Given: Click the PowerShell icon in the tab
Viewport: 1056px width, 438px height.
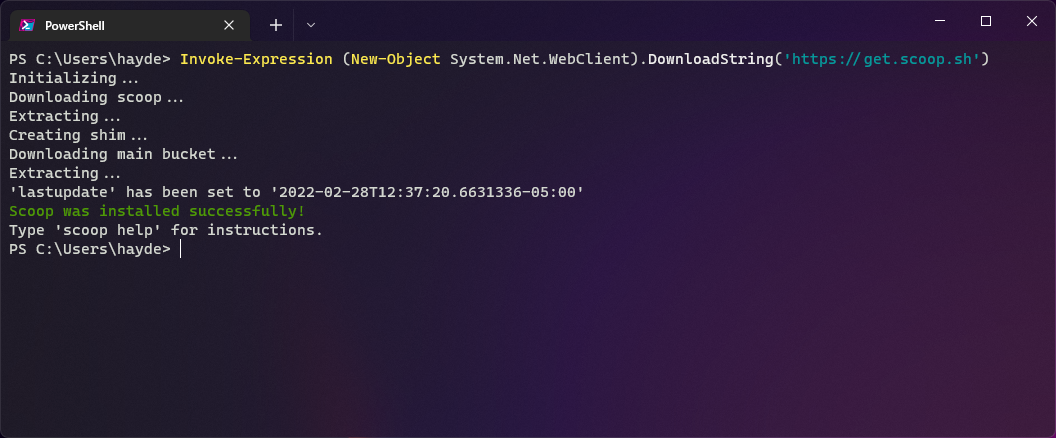Looking at the screenshot, I should coord(27,25).
